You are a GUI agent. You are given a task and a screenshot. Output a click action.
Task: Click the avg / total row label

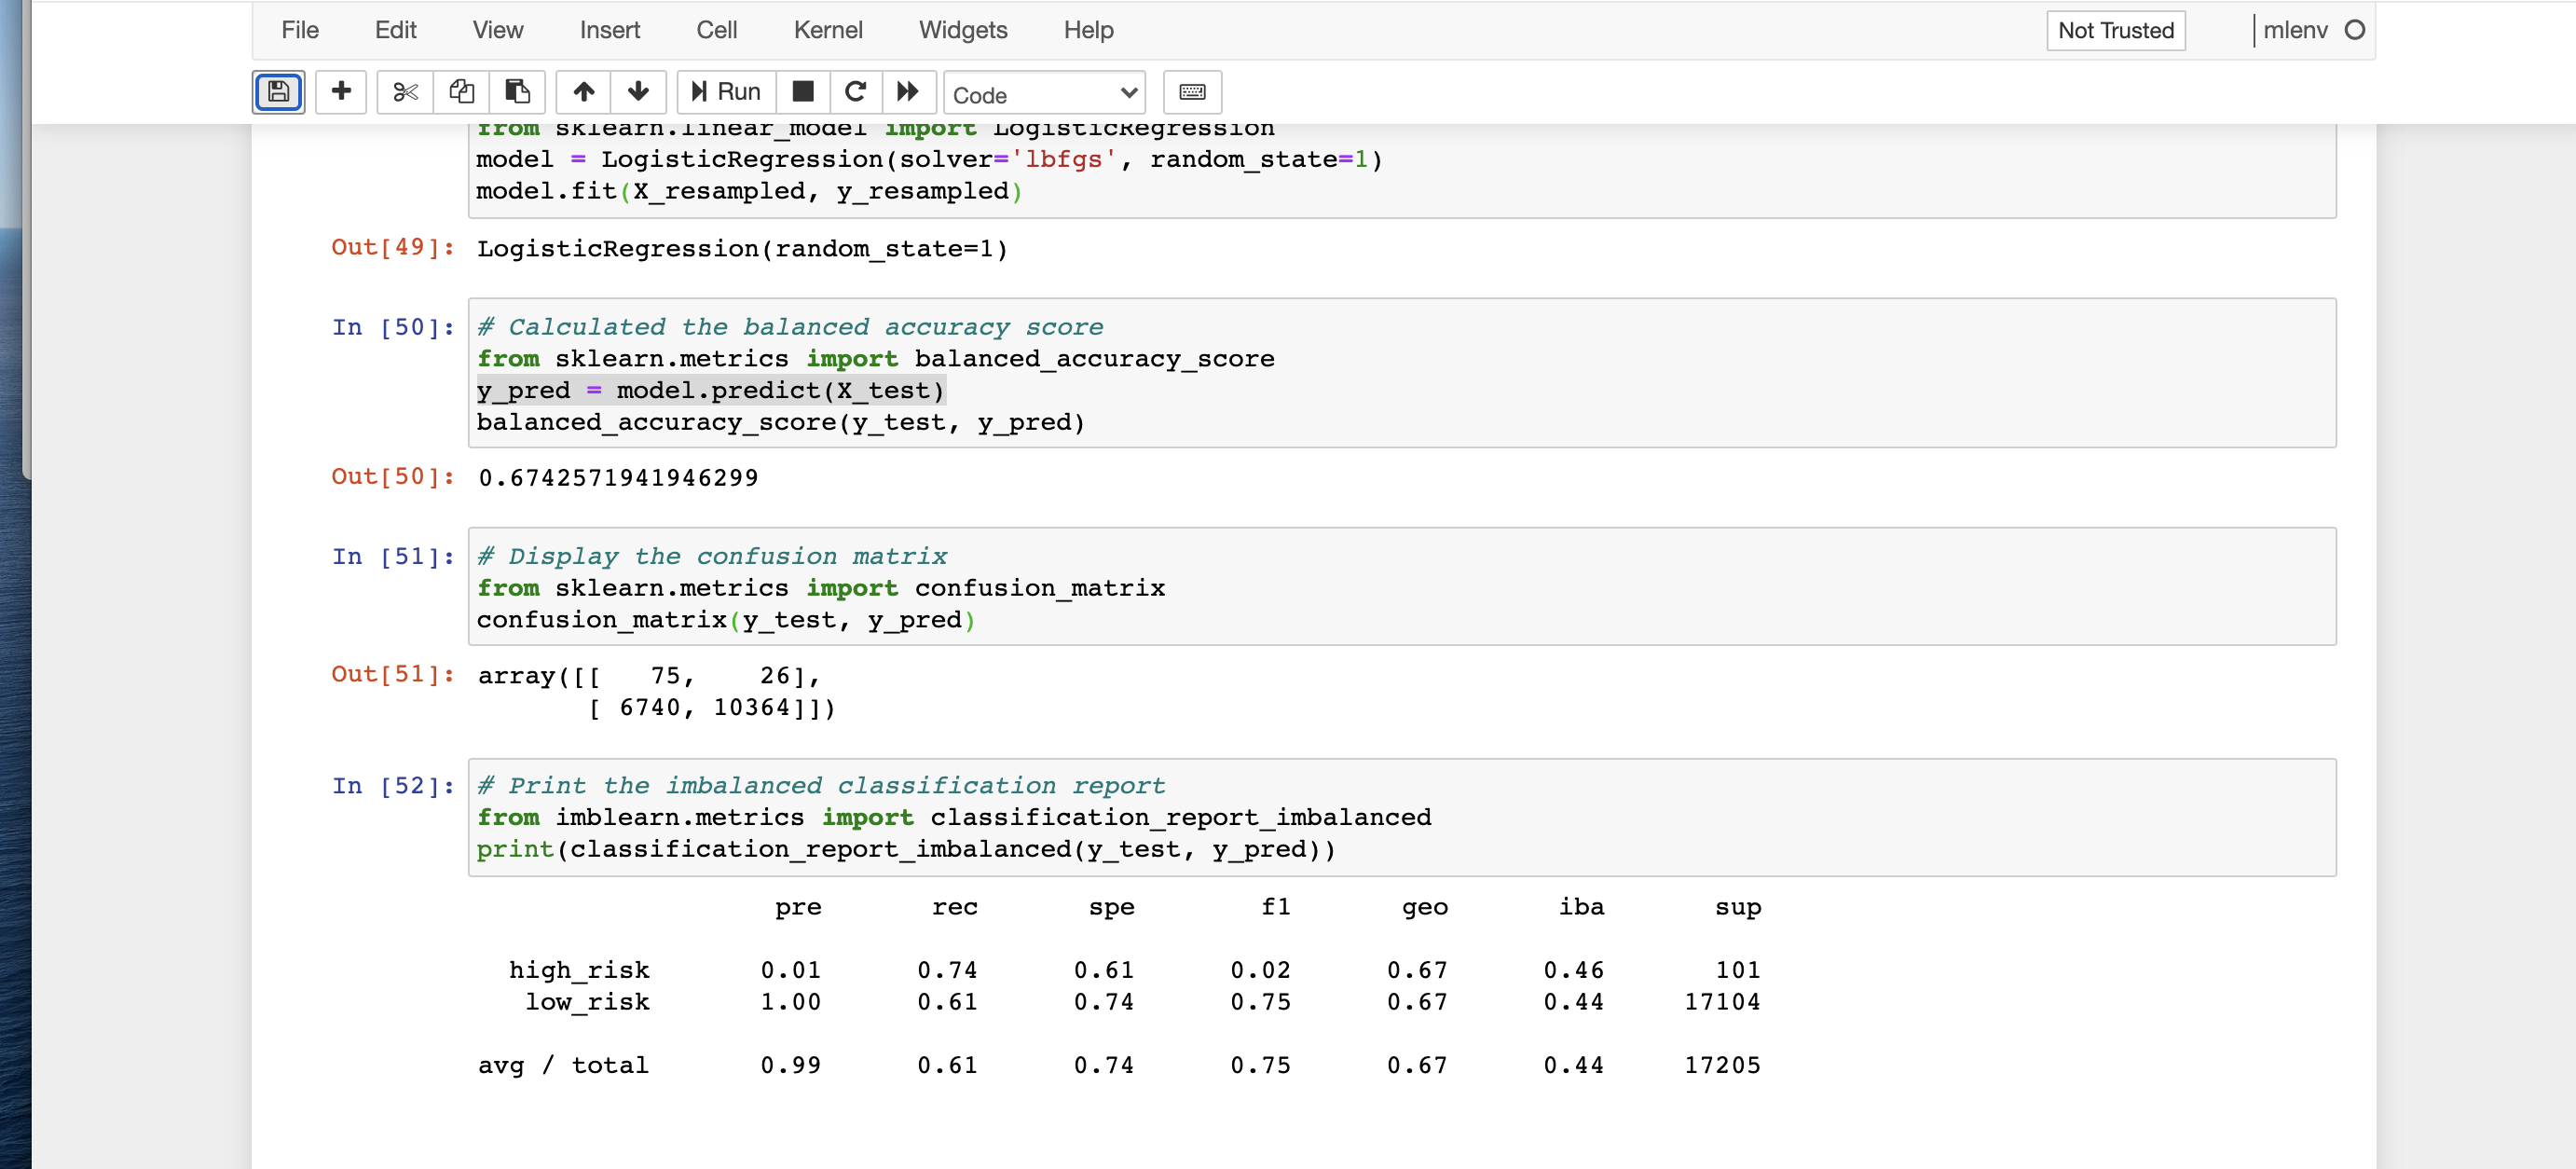coord(563,1065)
